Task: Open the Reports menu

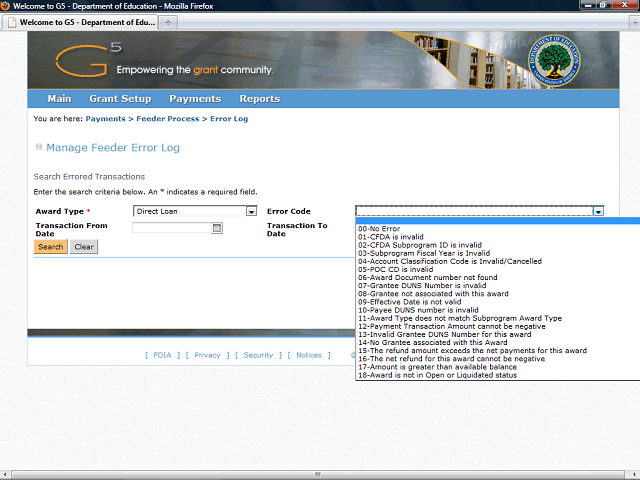Action: point(260,99)
